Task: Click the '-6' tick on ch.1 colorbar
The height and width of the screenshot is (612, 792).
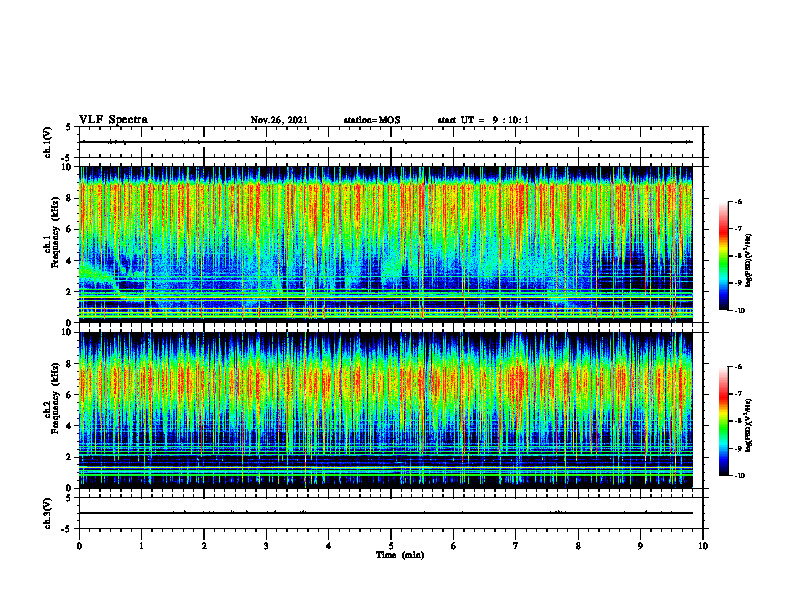Action: coord(739,201)
